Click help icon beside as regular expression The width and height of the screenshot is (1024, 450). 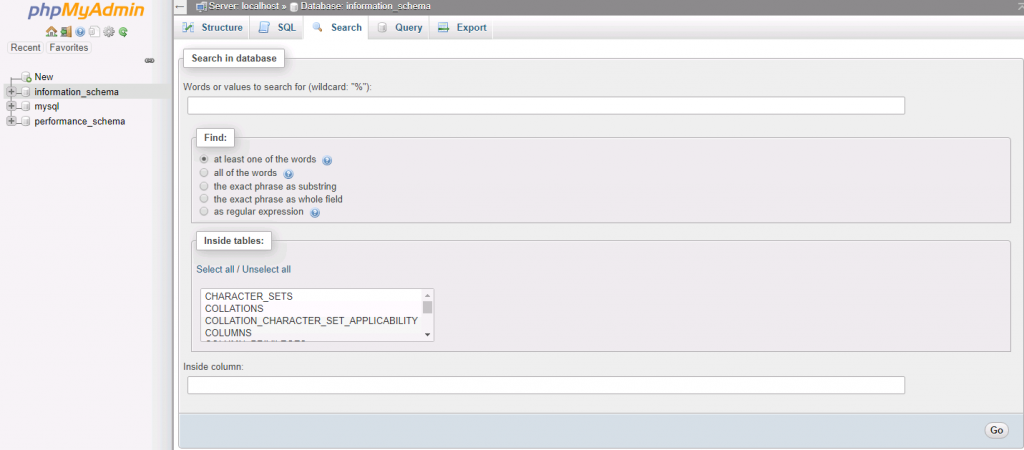coord(315,213)
